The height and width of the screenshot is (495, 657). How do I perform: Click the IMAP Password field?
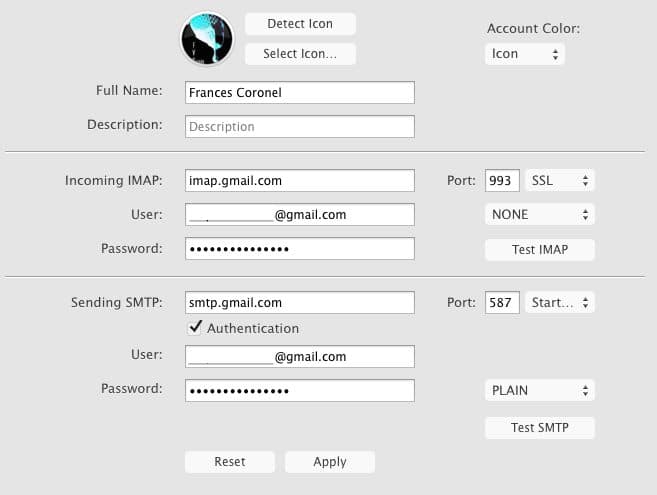(300, 249)
